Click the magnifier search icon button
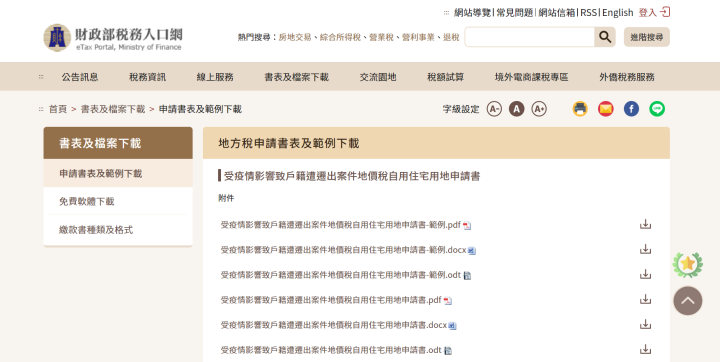 pos(605,37)
